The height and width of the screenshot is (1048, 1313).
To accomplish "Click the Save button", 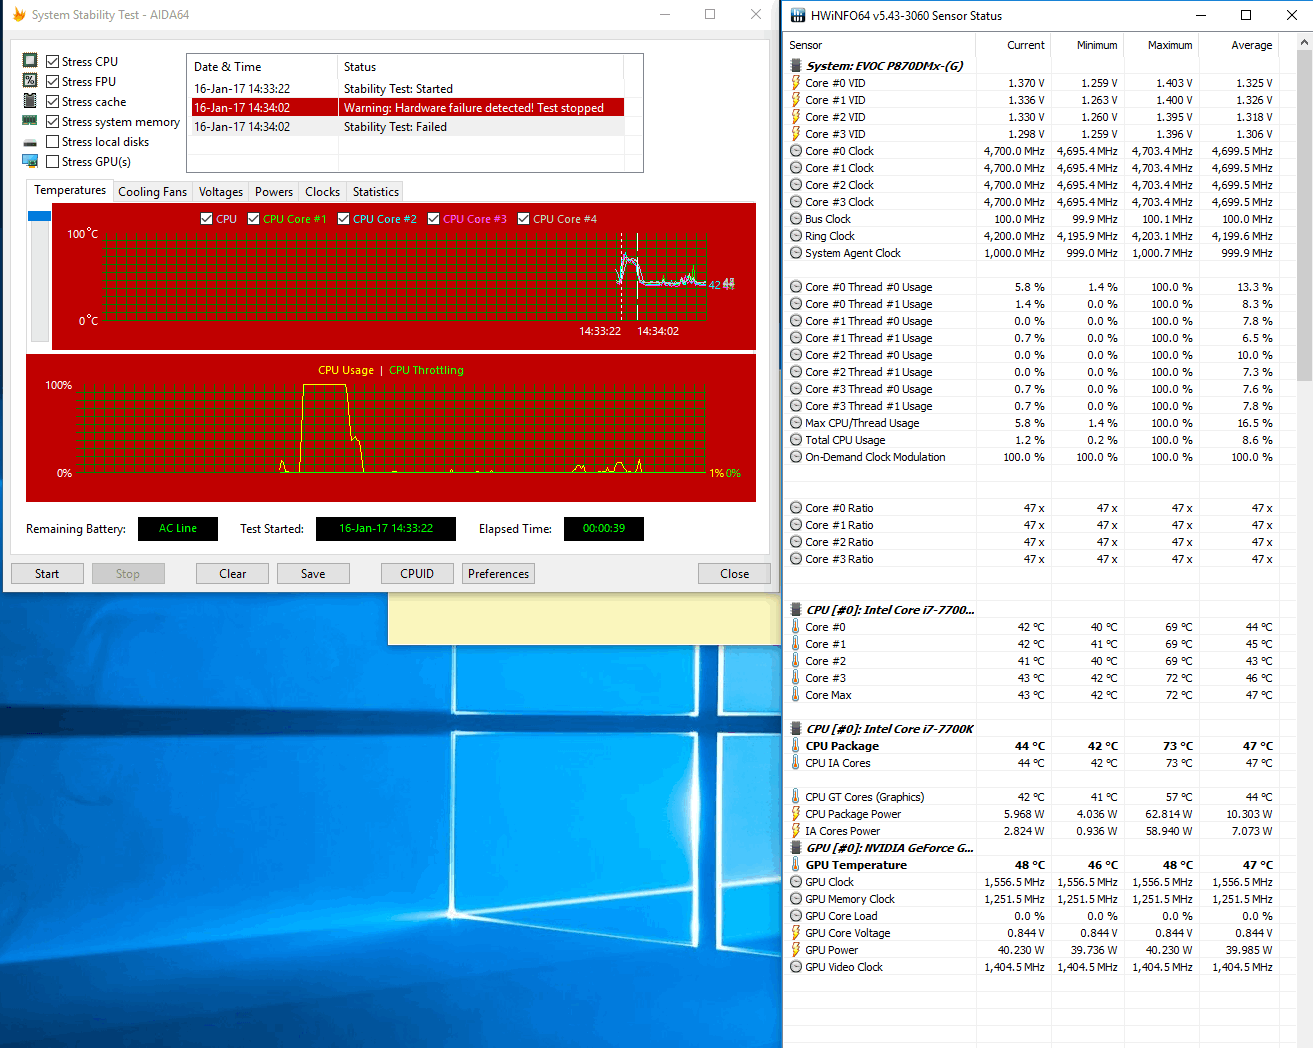I will coord(313,574).
